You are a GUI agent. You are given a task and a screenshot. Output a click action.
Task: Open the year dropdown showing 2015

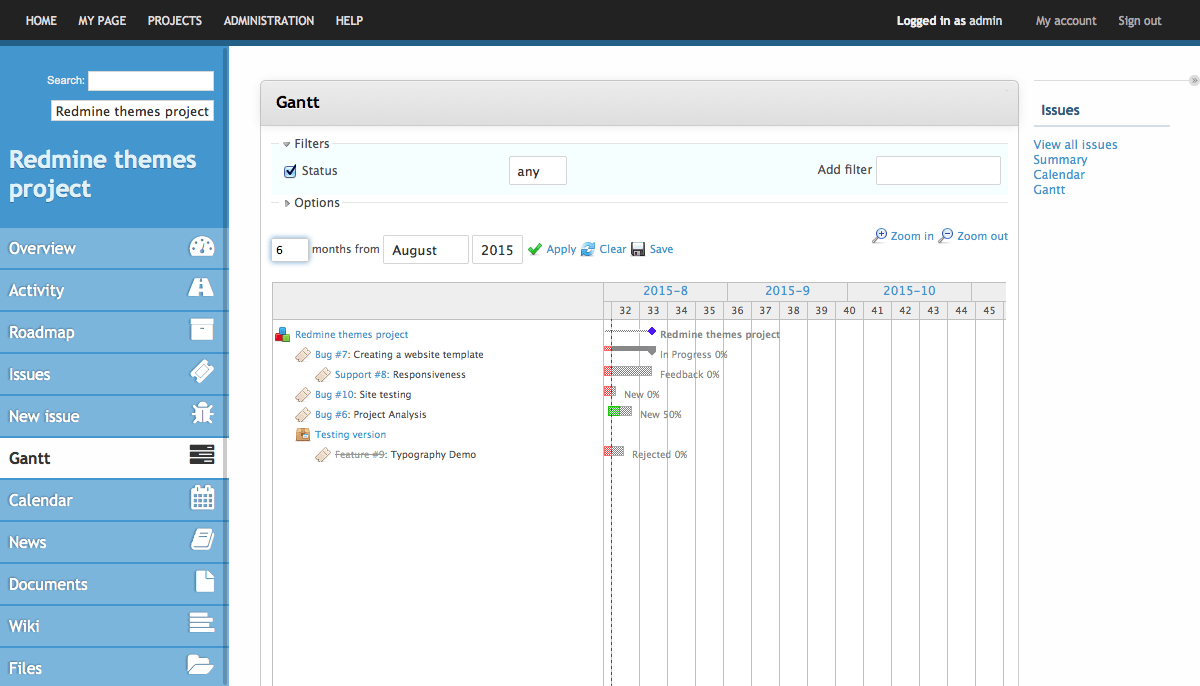[x=497, y=250]
